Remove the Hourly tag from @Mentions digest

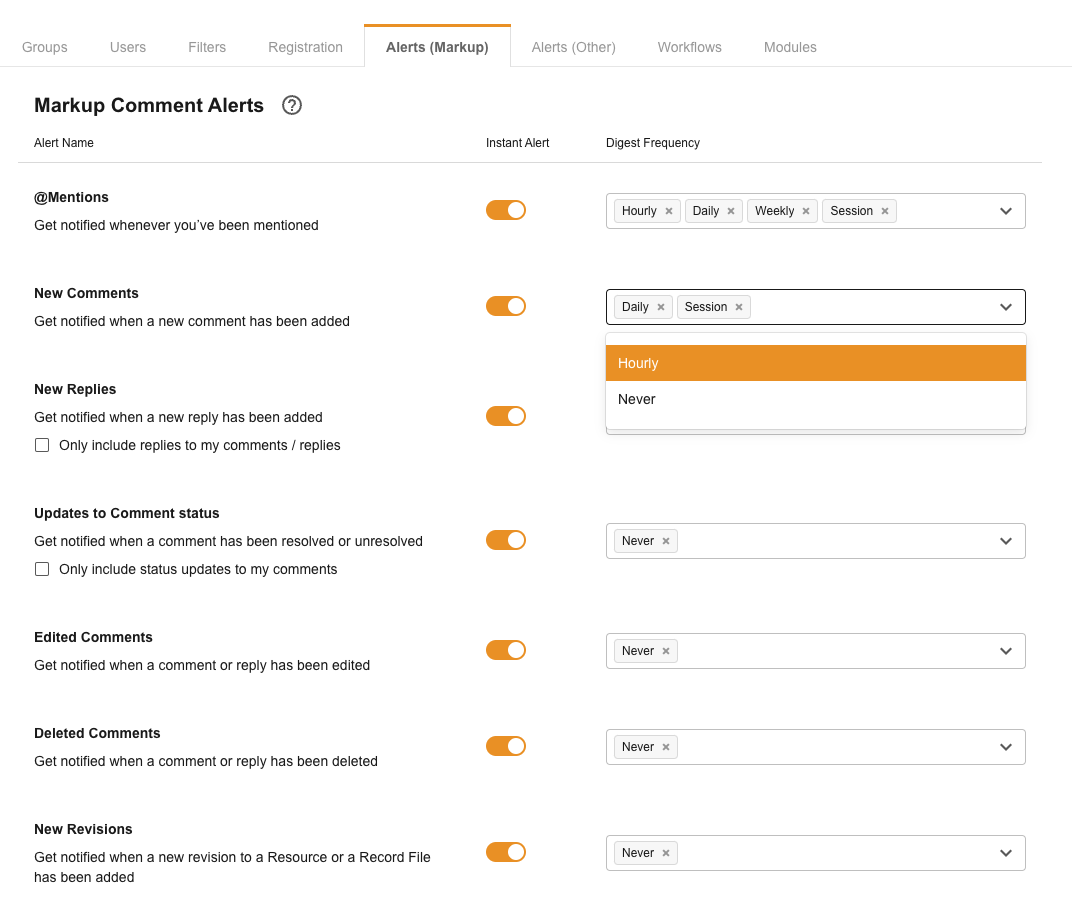coord(669,211)
